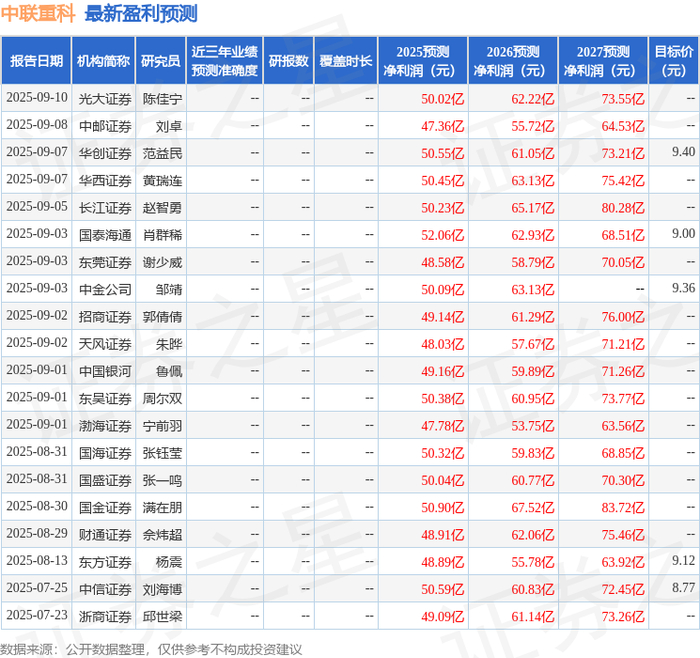Select researcher 张钰莹

(x=162, y=453)
